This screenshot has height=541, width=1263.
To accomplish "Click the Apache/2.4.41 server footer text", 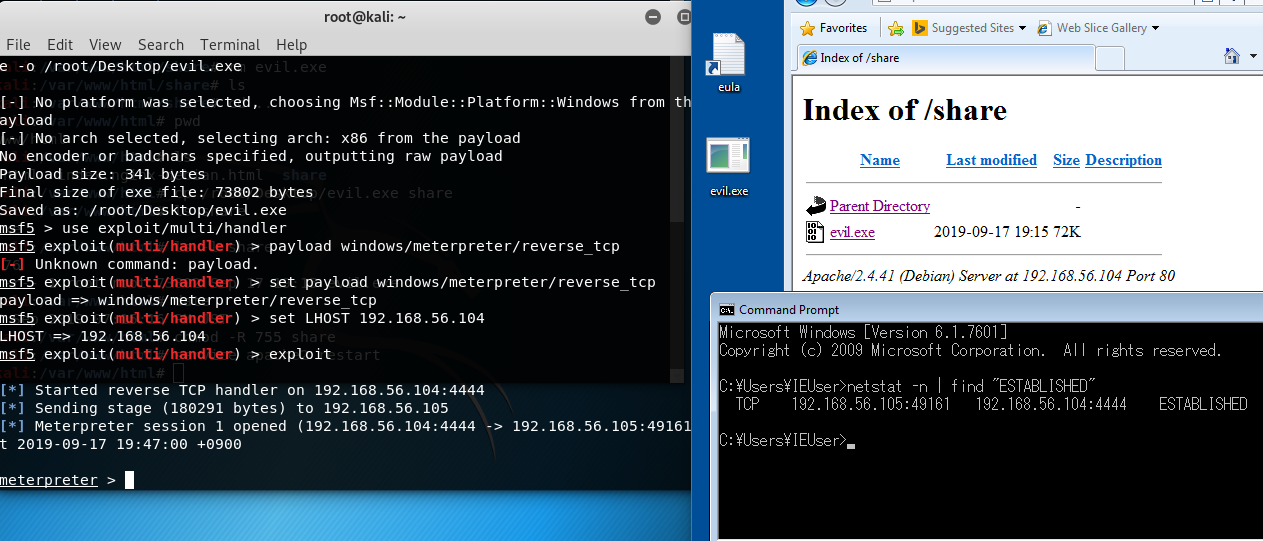I will [x=988, y=275].
